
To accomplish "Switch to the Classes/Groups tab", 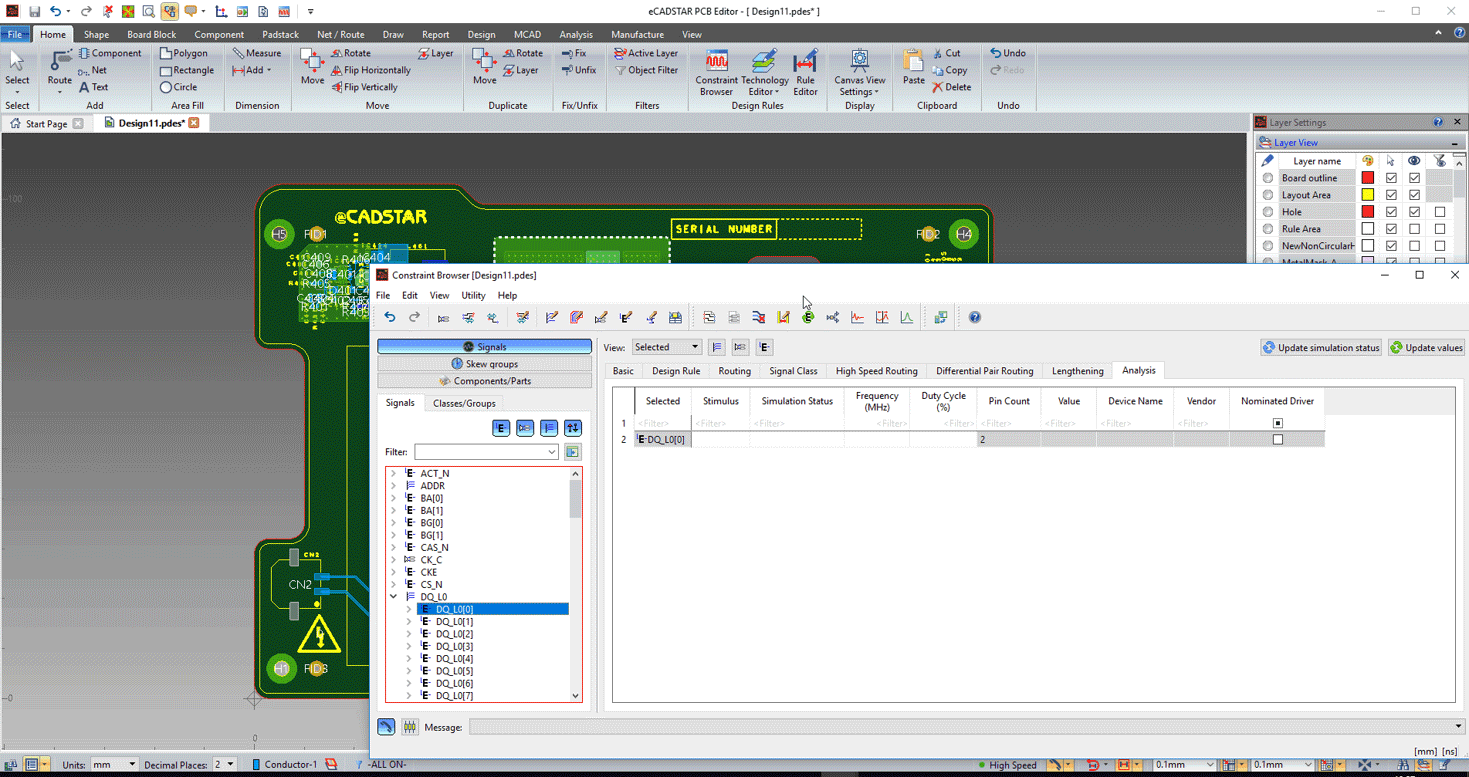I will 464,403.
